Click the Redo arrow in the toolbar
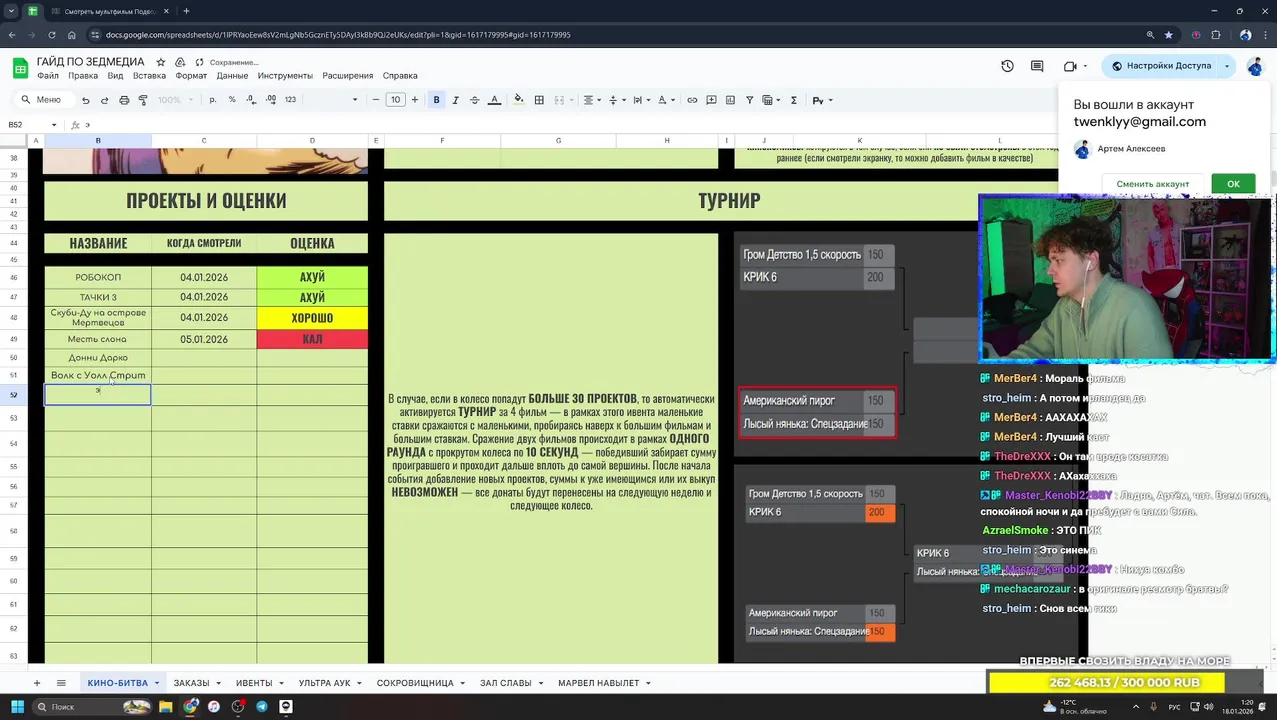The height and width of the screenshot is (720, 1277). click(x=104, y=100)
